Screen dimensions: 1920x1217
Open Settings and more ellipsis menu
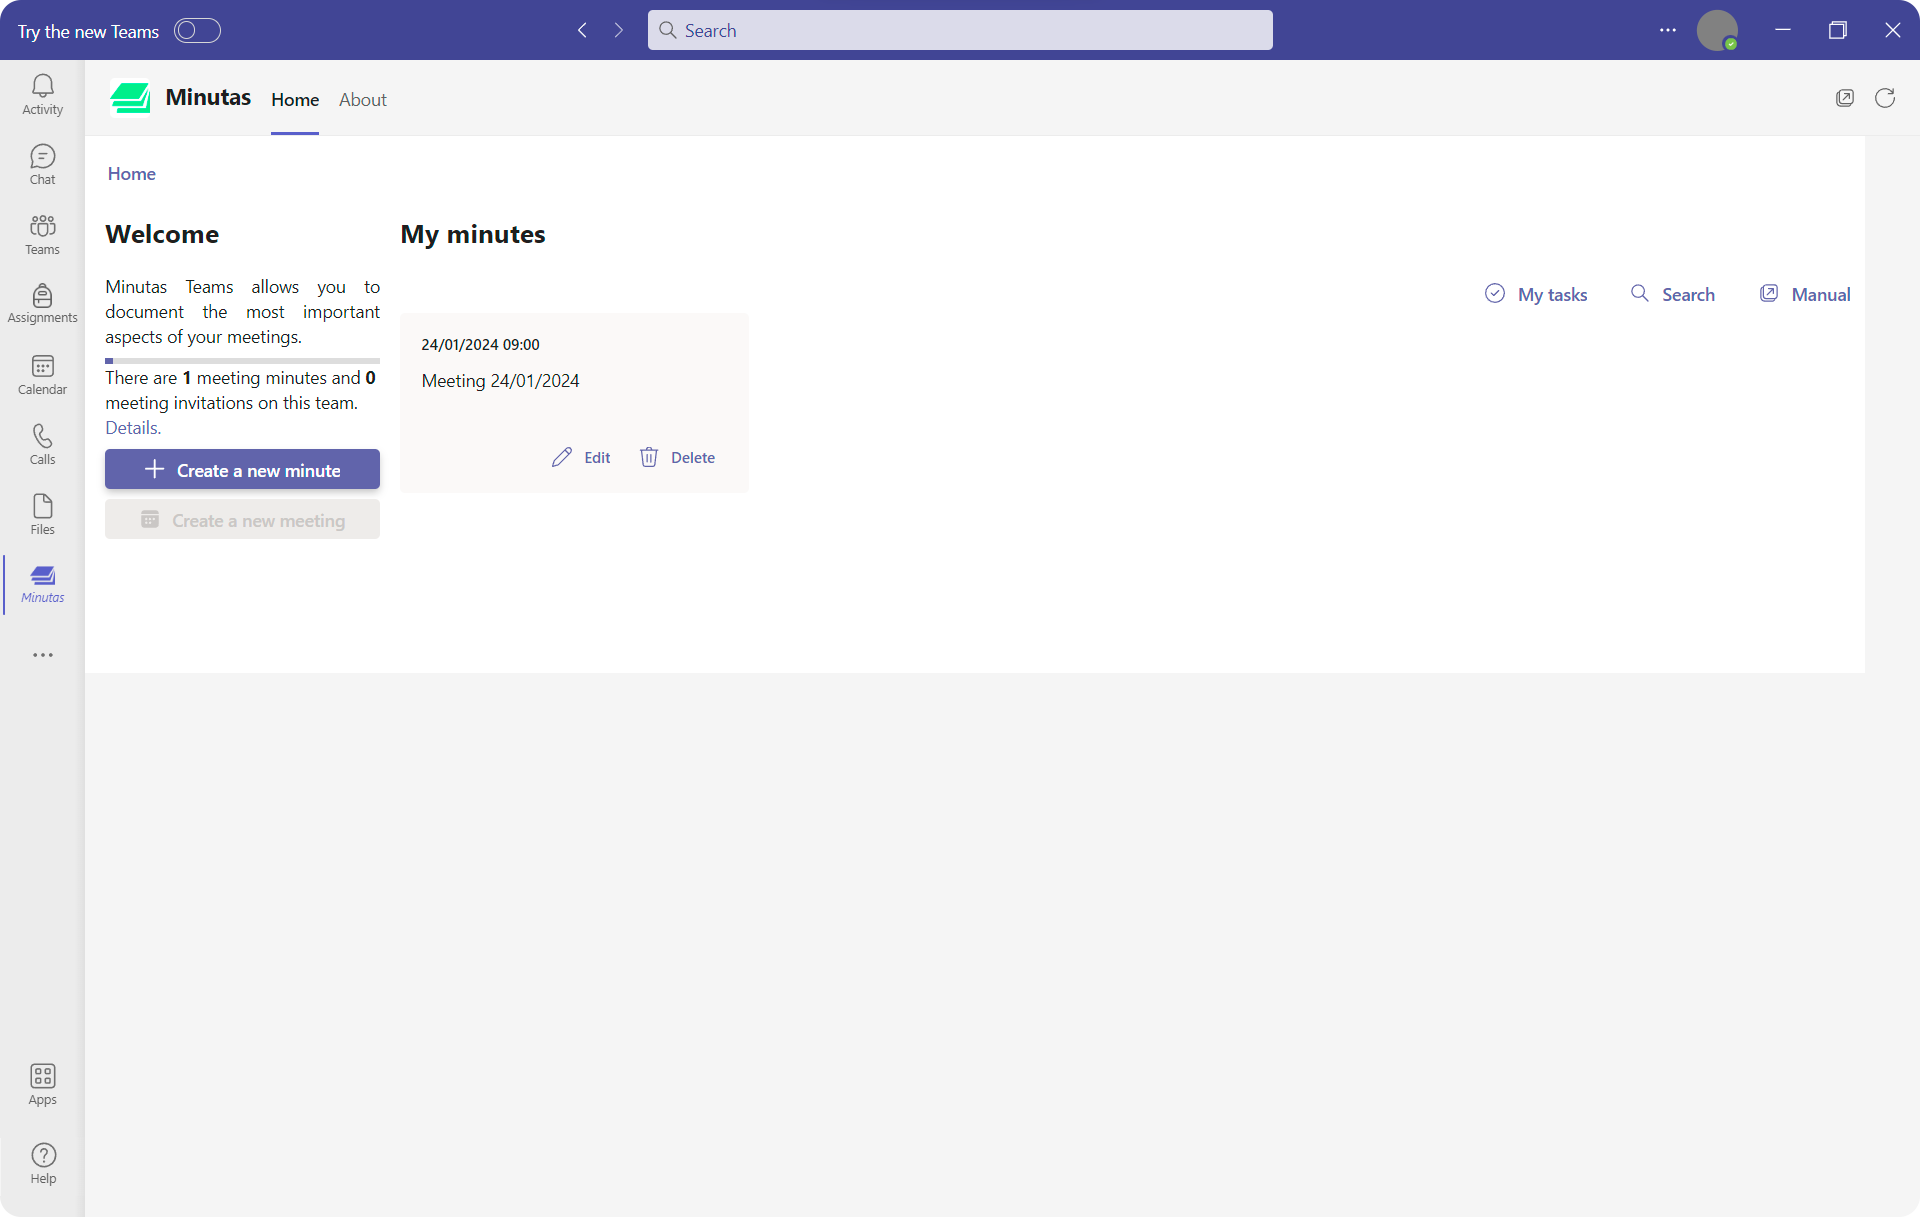pos(1668,30)
